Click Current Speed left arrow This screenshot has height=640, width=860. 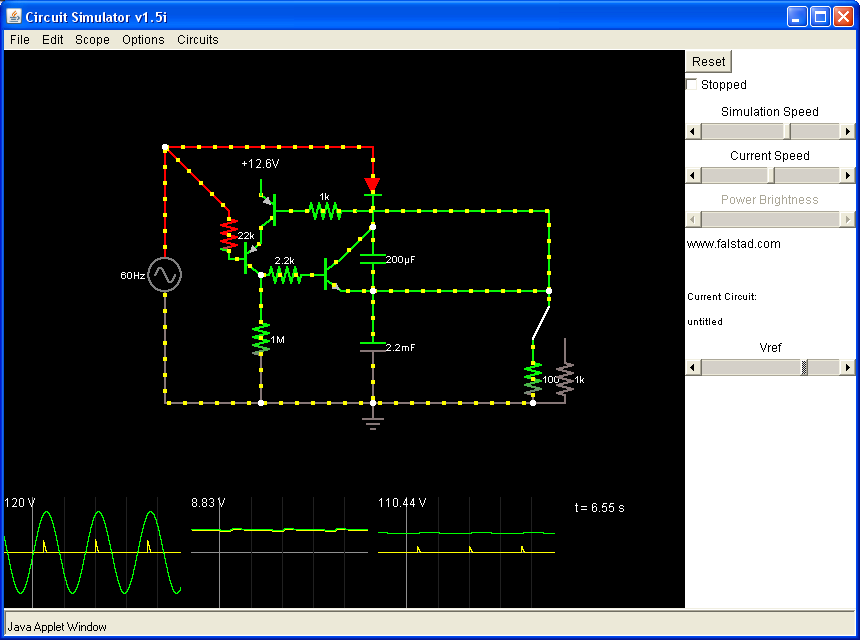(x=693, y=175)
